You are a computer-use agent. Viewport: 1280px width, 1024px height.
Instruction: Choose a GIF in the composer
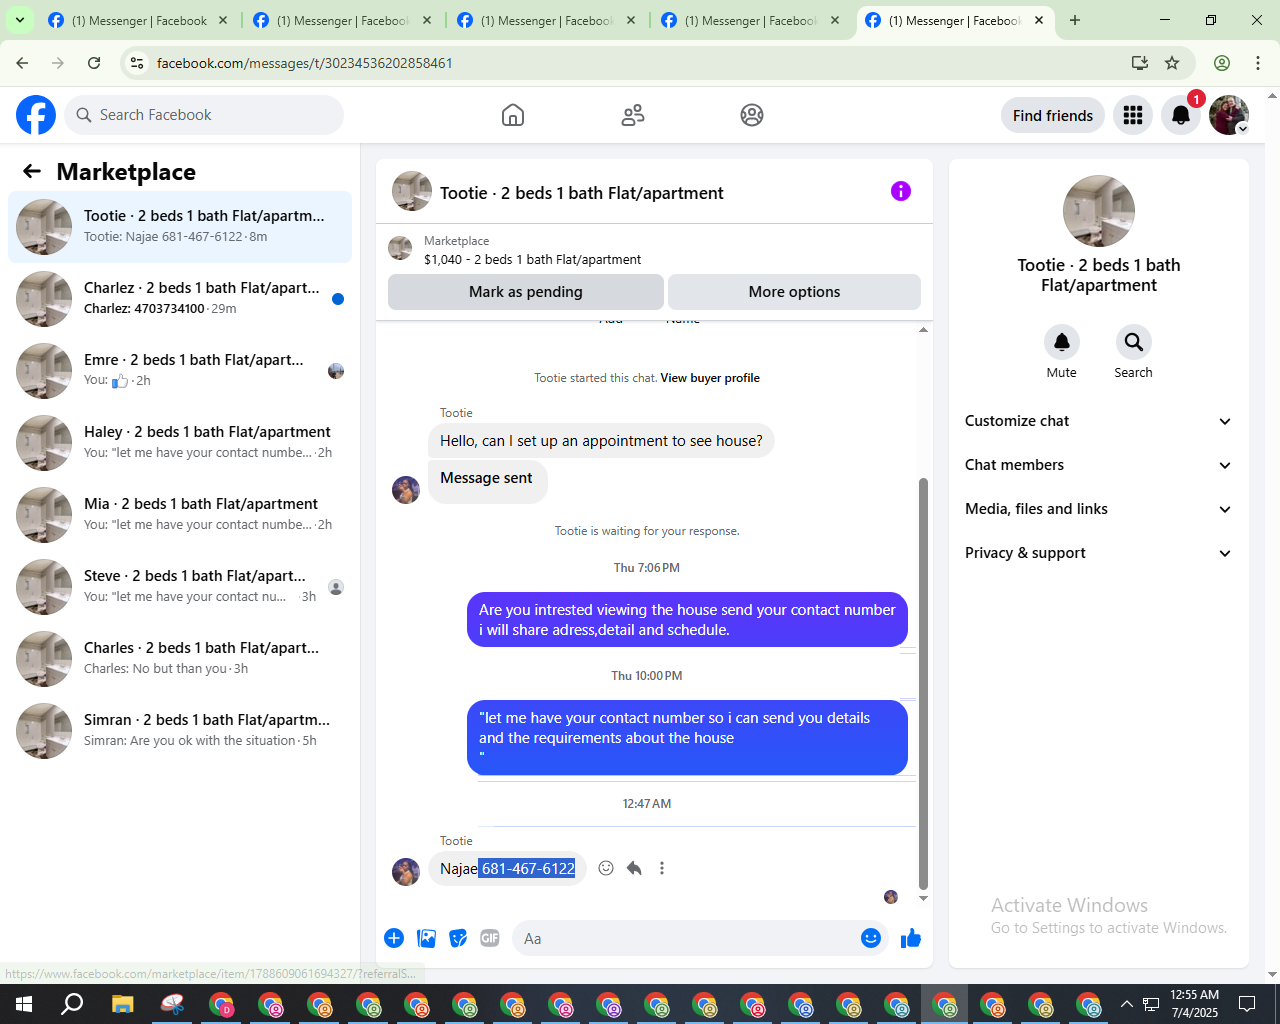(x=490, y=938)
